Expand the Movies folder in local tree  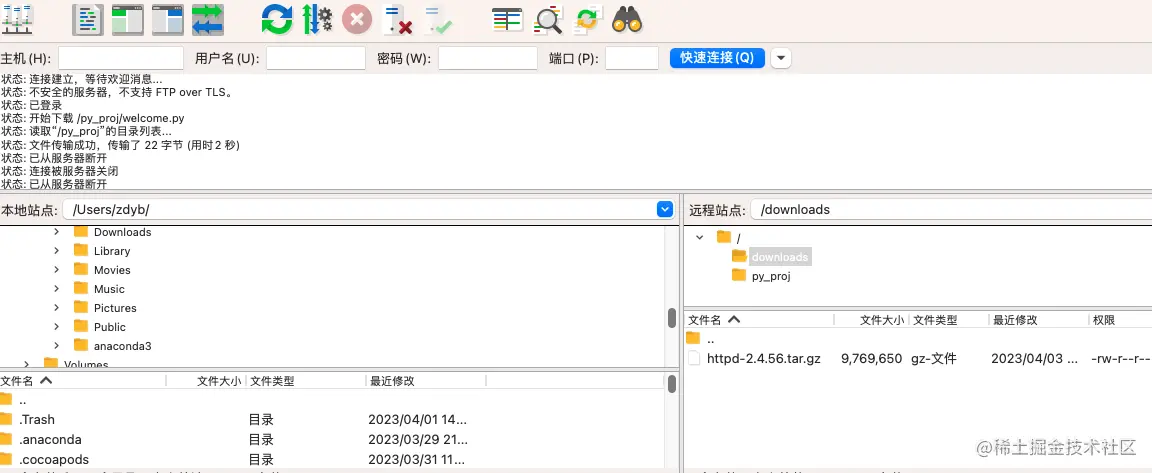tap(57, 270)
